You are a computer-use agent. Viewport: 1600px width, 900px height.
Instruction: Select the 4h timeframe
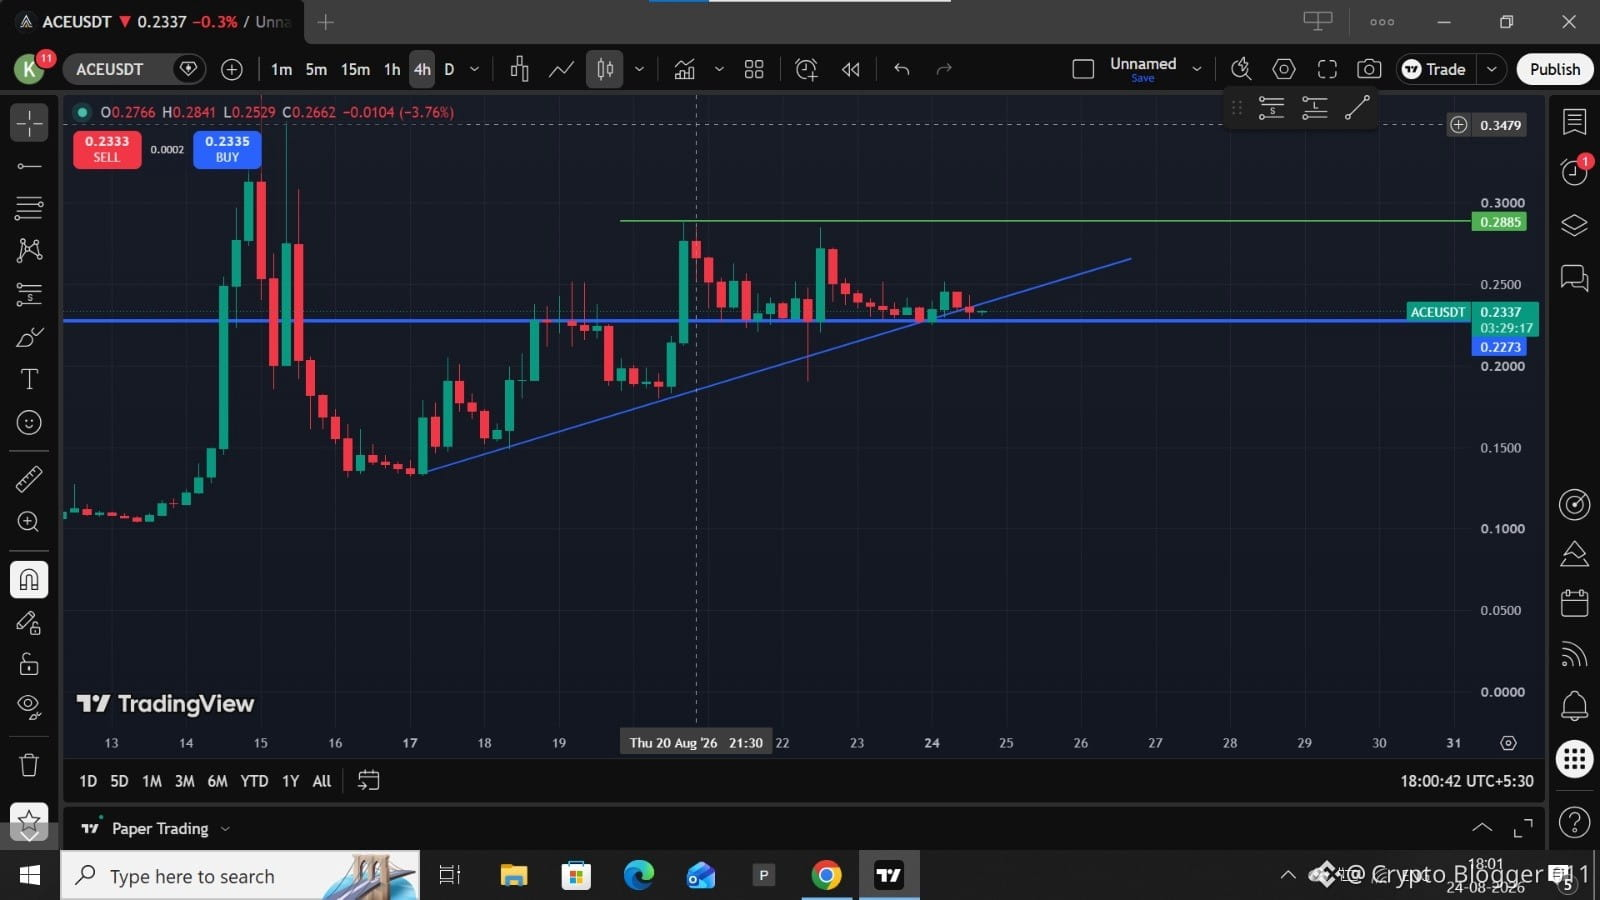pyautogui.click(x=422, y=69)
